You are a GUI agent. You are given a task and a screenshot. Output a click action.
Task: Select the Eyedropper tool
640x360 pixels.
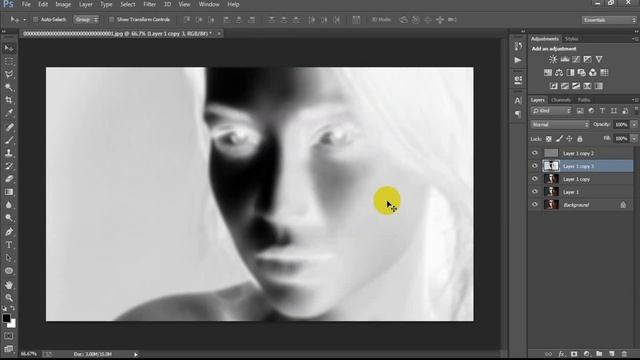point(9,113)
